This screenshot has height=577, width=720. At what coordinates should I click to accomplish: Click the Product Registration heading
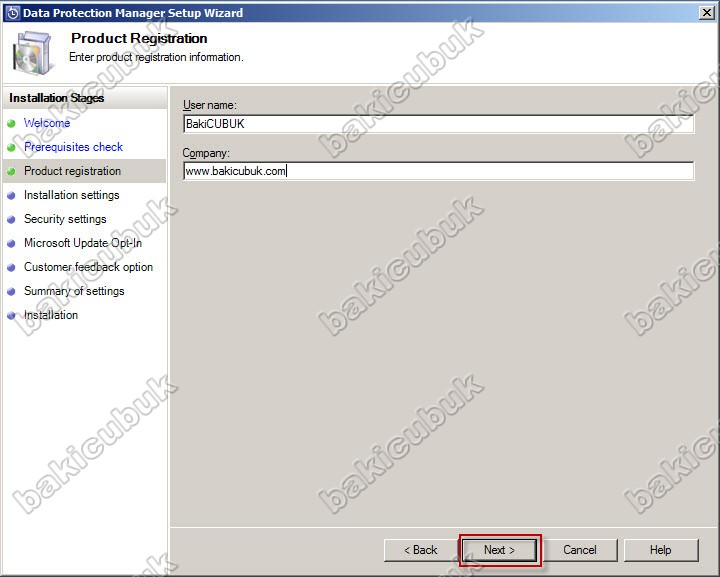(x=139, y=38)
